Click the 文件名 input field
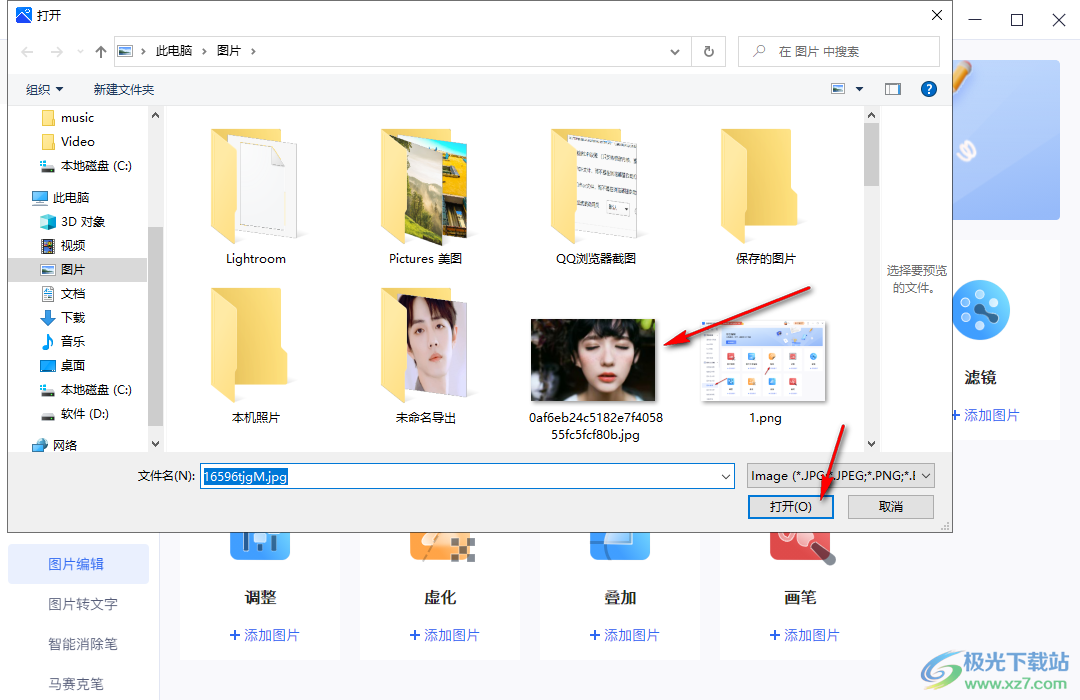The height and width of the screenshot is (700, 1080). pyautogui.click(x=459, y=476)
